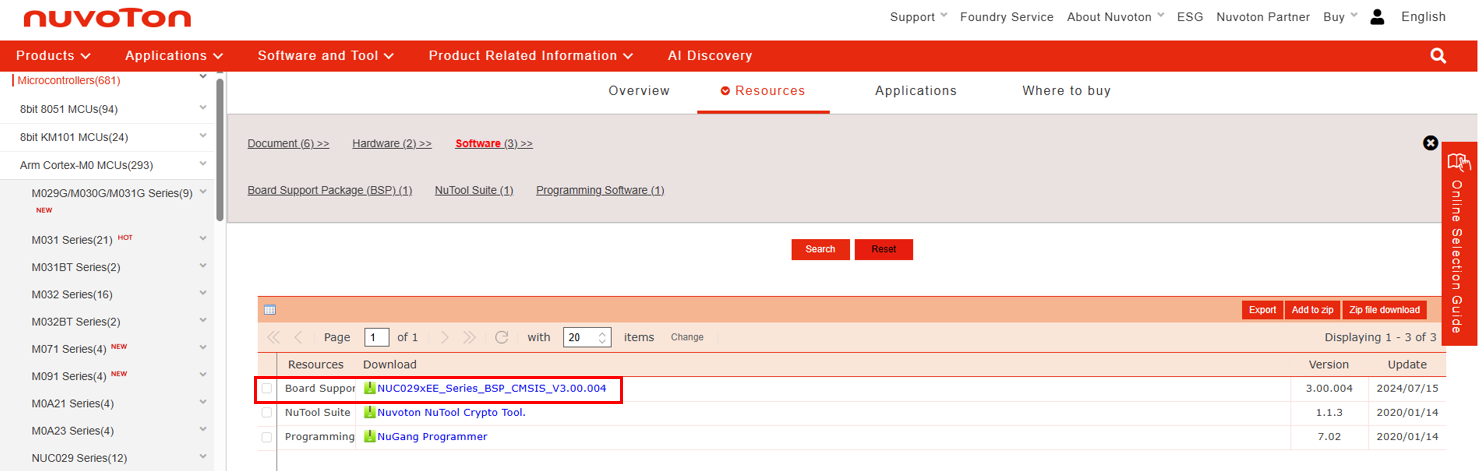
Task: Refresh the resources table
Action: click(x=502, y=337)
